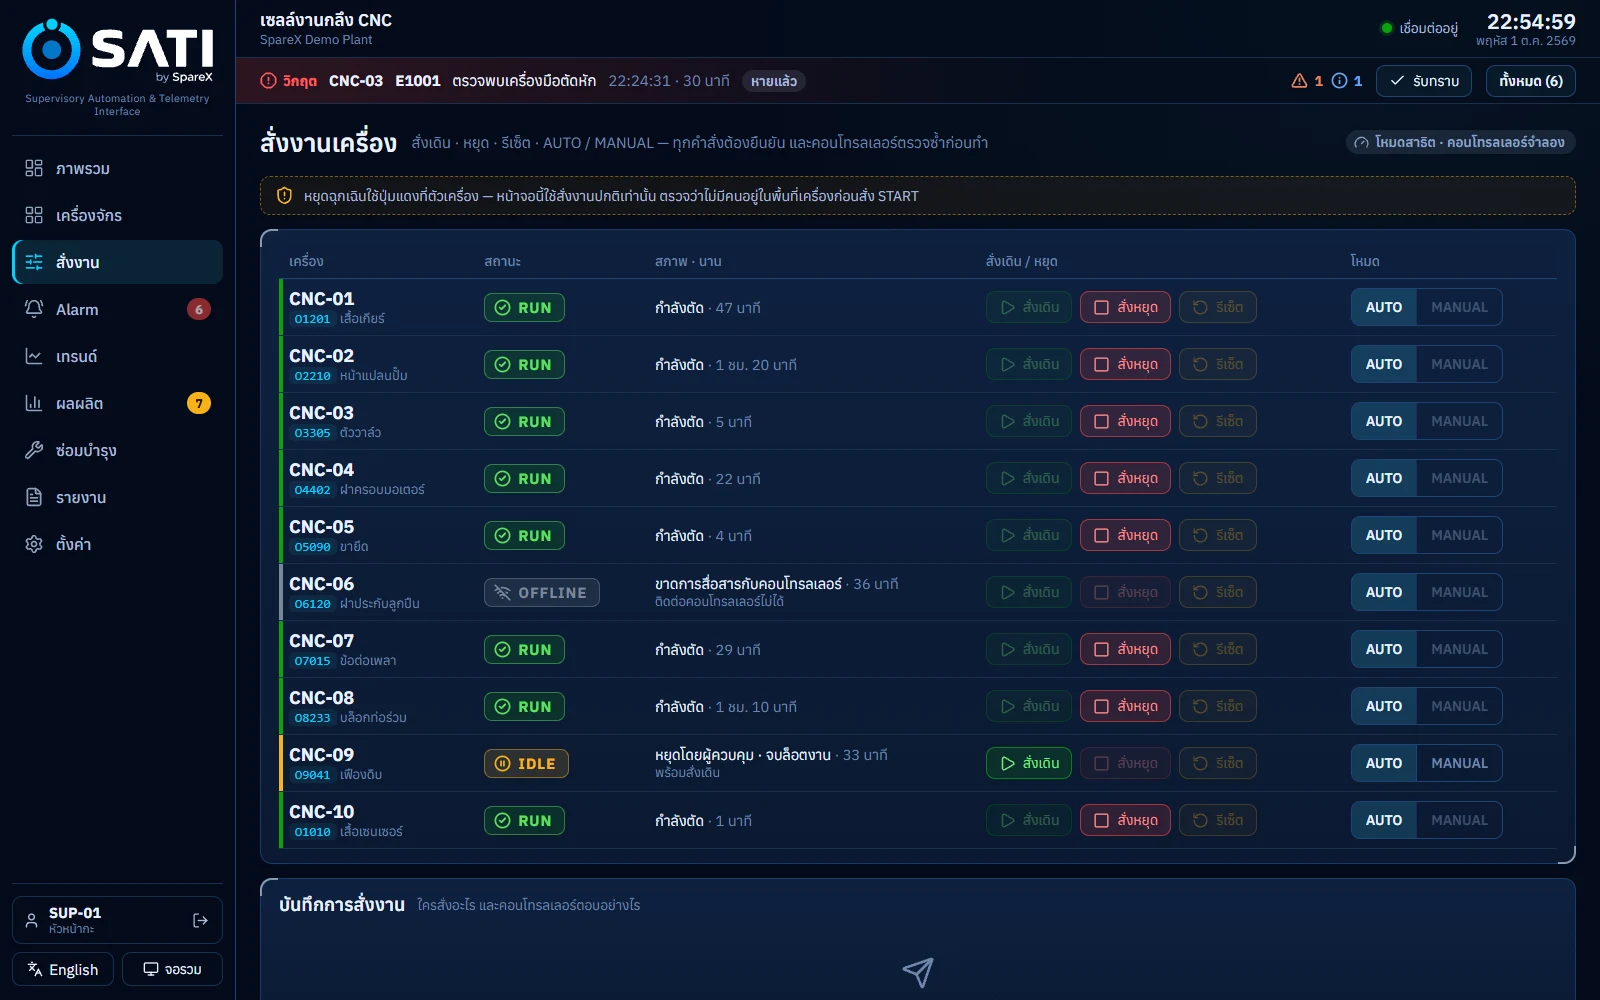Open the เทรนด์ trends page

click(117, 356)
